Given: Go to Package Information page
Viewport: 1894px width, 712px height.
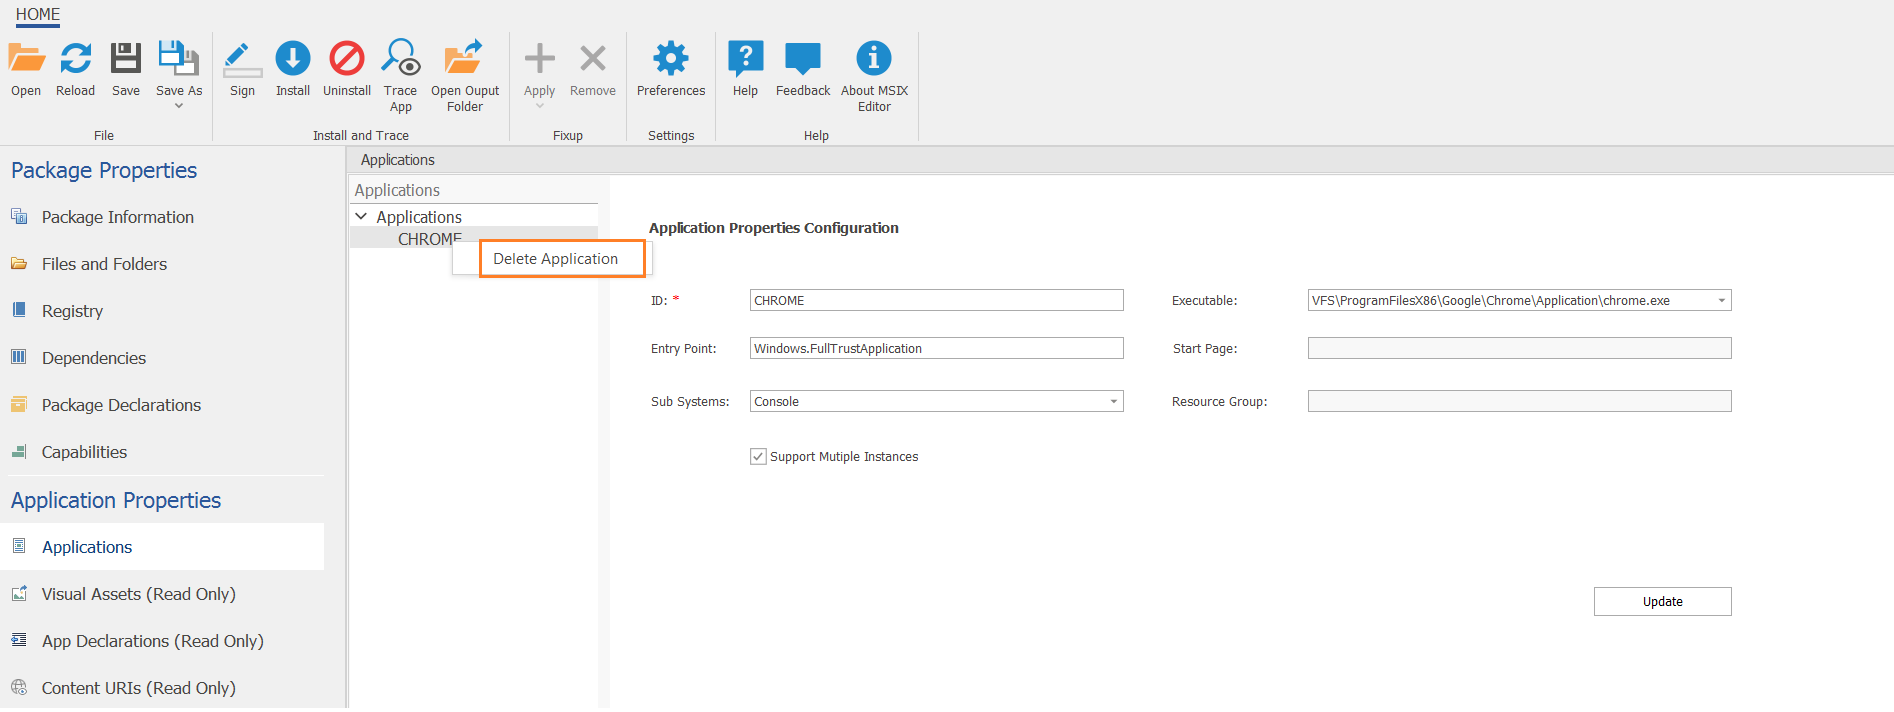Looking at the screenshot, I should tap(117, 217).
